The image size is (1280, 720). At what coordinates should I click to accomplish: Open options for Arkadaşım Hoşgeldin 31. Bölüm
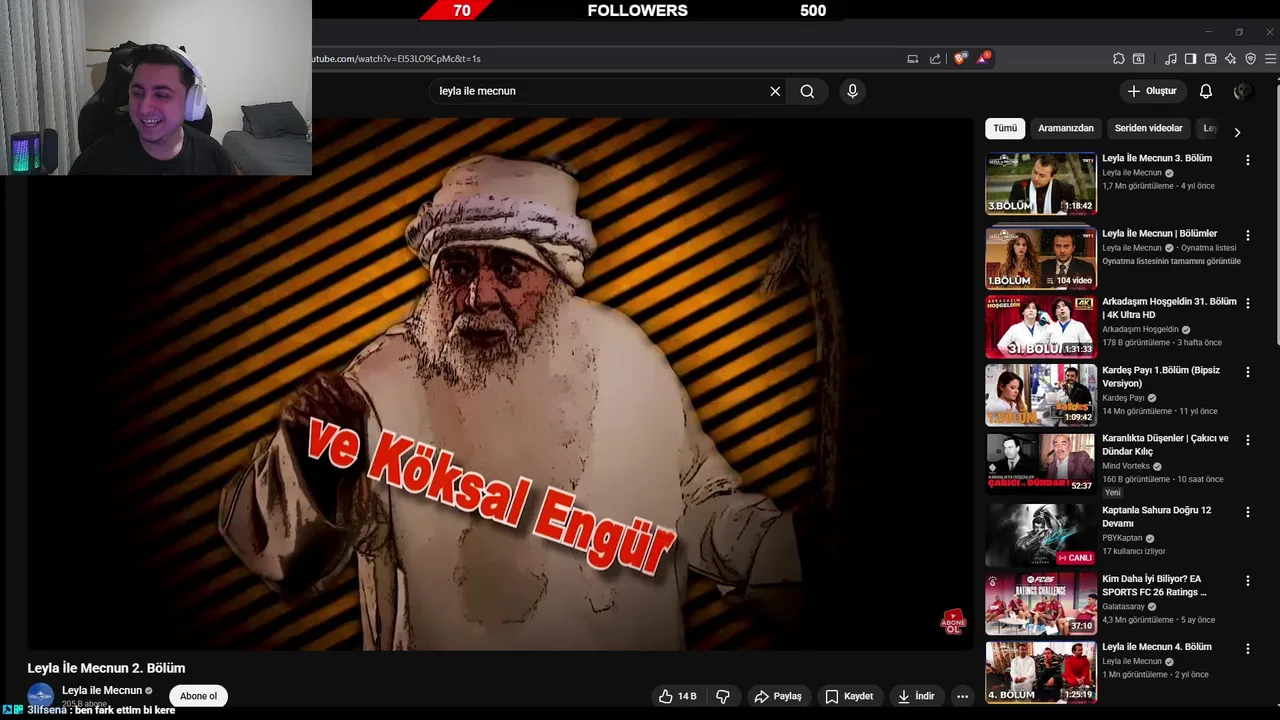point(1247,303)
